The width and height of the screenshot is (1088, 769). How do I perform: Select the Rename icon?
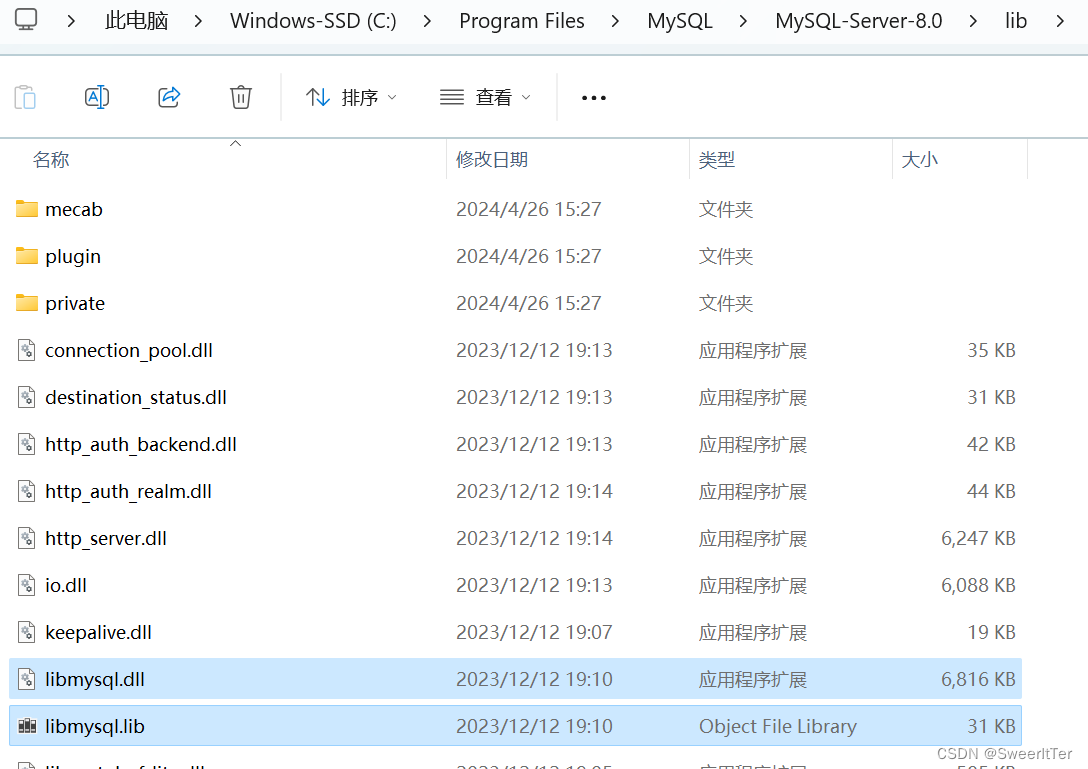(x=97, y=97)
